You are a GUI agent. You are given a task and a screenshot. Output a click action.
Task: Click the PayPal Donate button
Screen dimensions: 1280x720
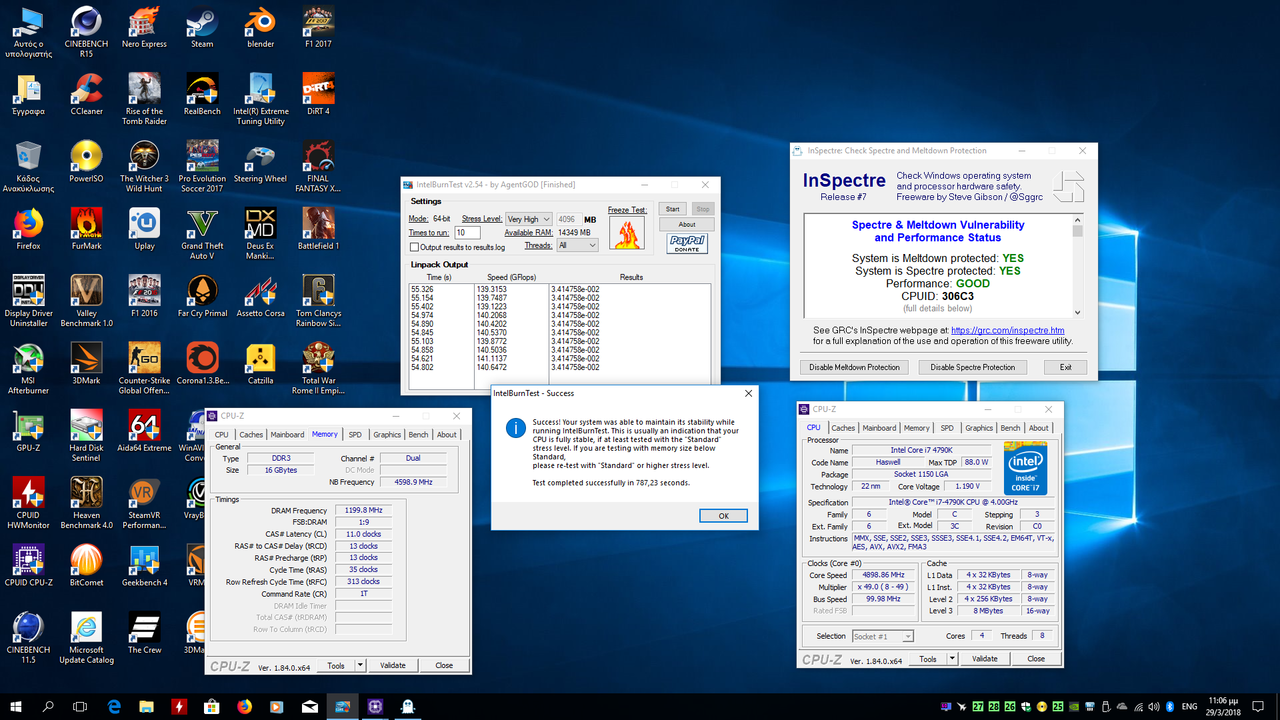point(687,244)
